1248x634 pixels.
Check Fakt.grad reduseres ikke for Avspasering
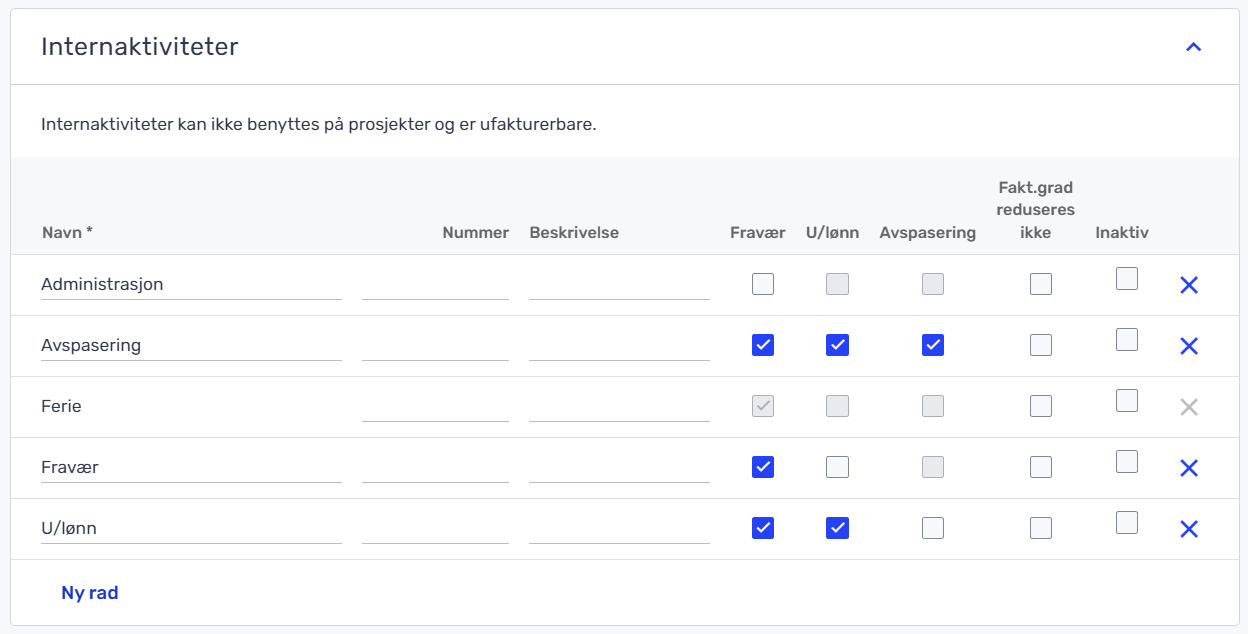click(x=1041, y=345)
